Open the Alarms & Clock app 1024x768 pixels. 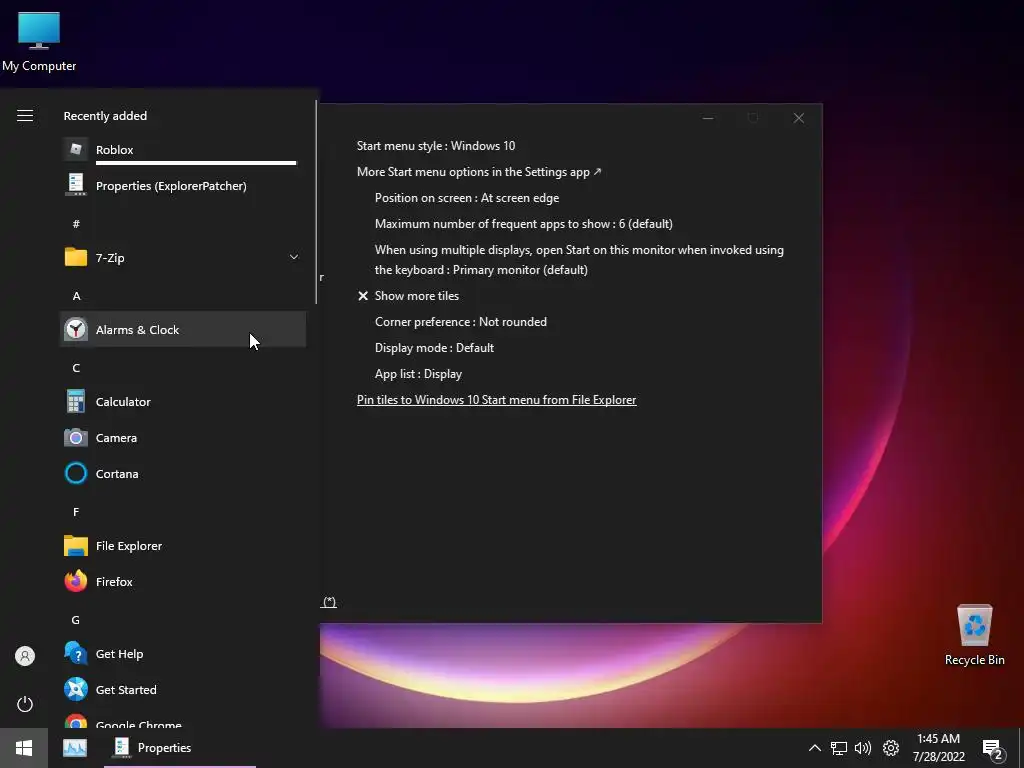pyautogui.click(x=182, y=329)
